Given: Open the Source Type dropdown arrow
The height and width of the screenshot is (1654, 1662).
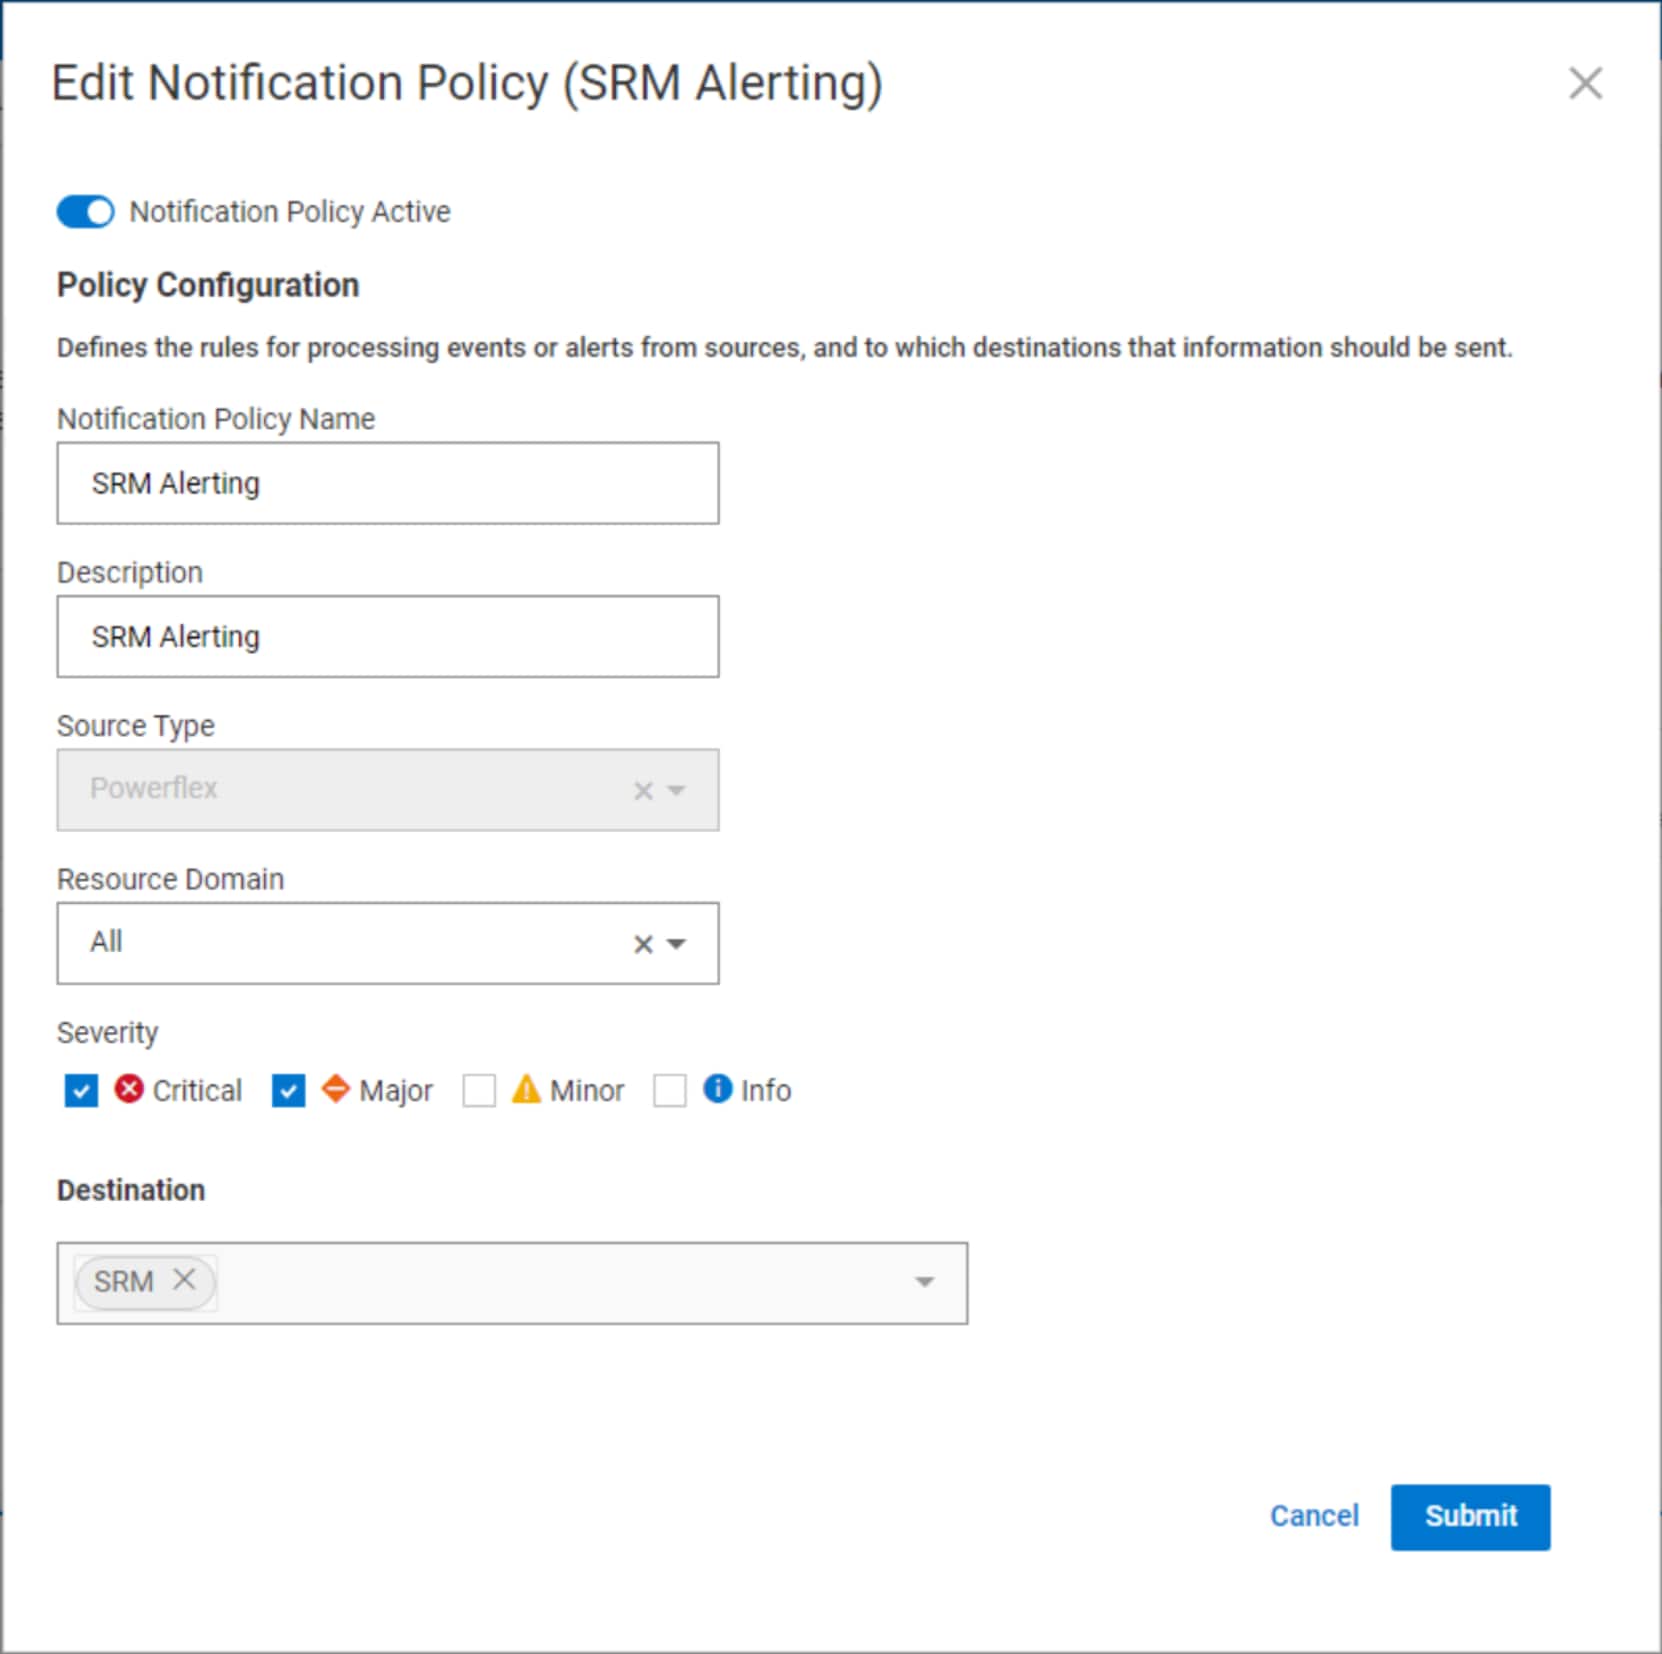Looking at the screenshot, I should [x=677, y=791].
